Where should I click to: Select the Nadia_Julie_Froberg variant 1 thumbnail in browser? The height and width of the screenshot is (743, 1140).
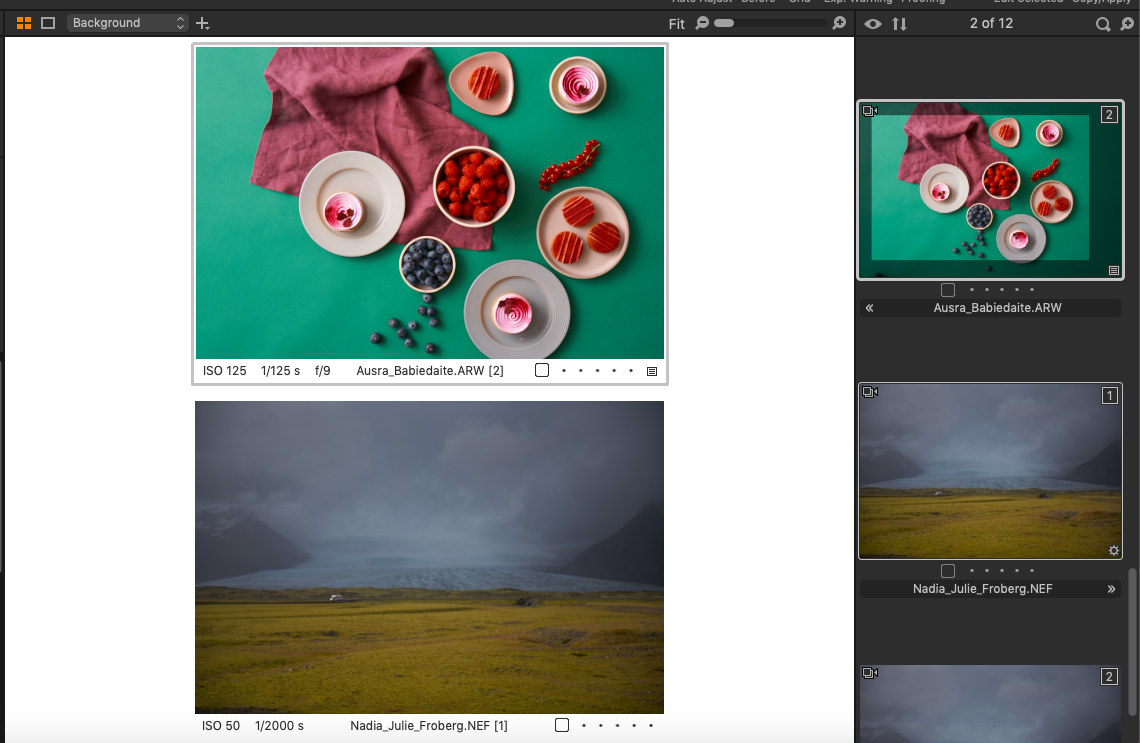990,471
